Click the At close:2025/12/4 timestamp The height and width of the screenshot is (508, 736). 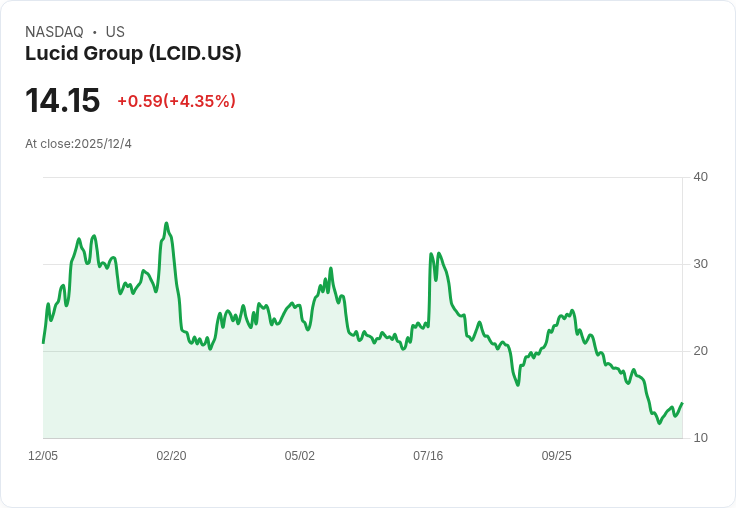78,144
